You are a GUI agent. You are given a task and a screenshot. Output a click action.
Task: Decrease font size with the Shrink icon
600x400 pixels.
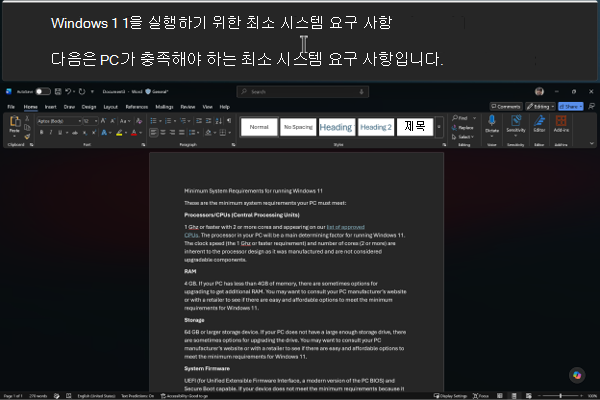[112, 121]
